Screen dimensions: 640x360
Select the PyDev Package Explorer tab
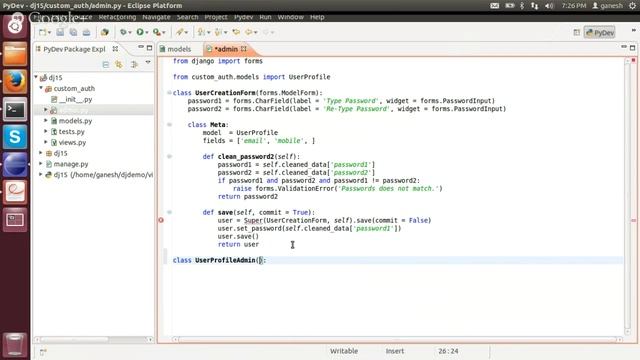74,49
